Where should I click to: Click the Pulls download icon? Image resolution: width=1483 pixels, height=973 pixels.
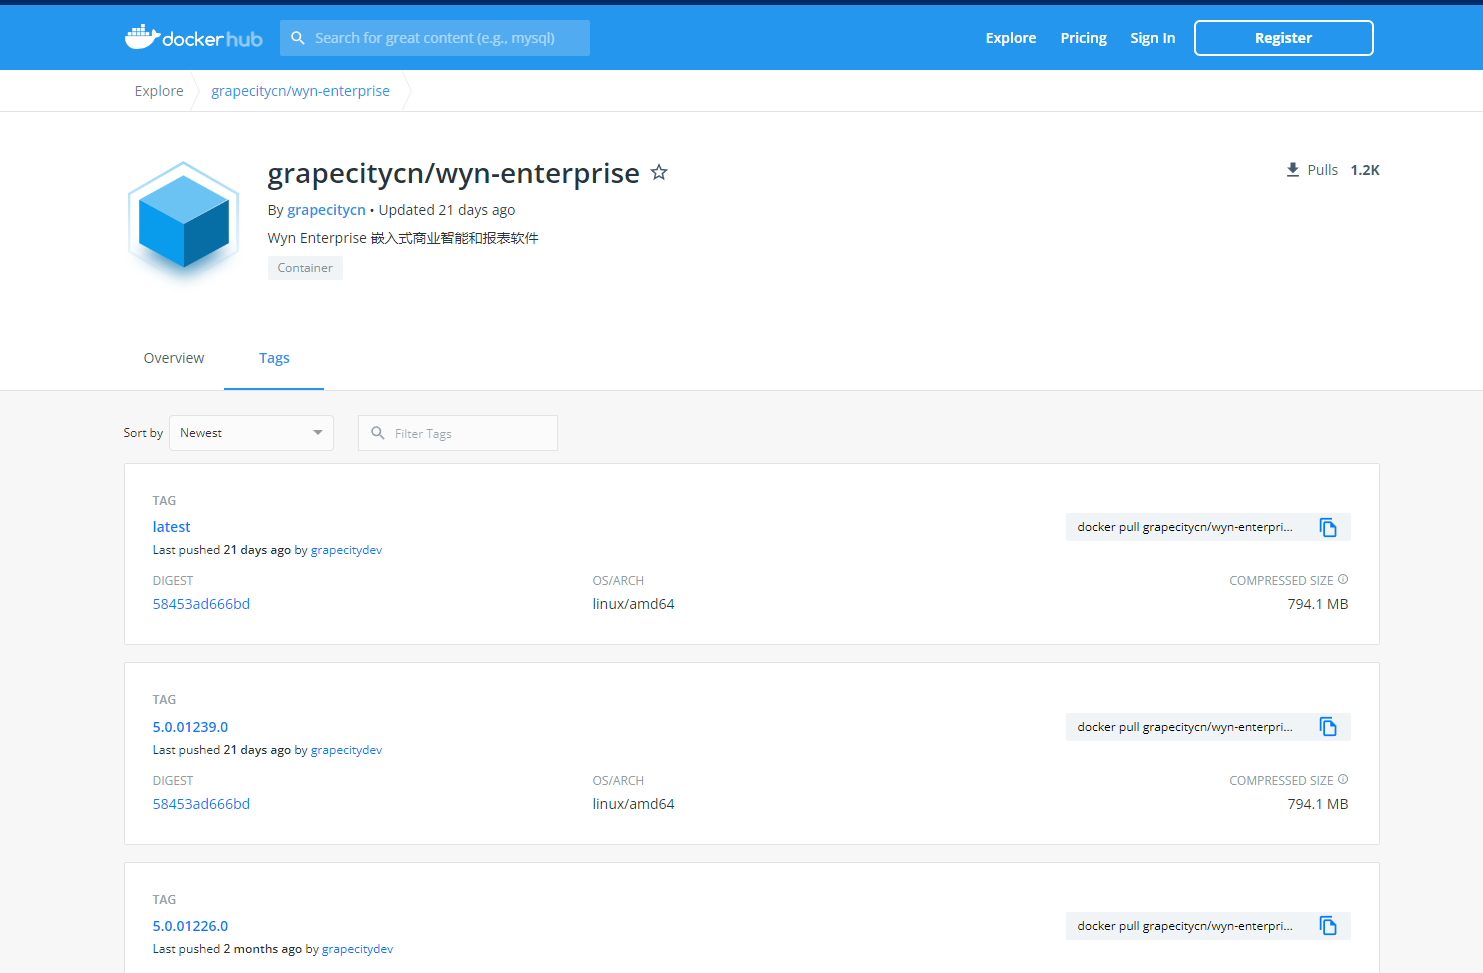(1291, 169)
